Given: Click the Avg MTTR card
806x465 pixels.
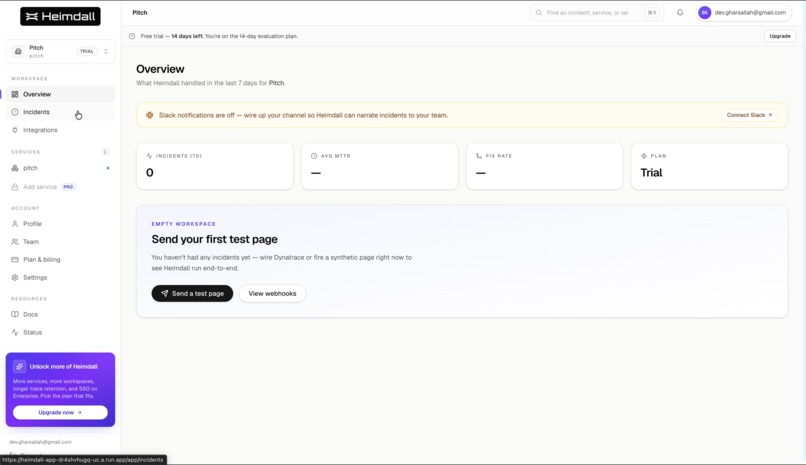Looking at the screenshot, I should [x=379, y=166].
